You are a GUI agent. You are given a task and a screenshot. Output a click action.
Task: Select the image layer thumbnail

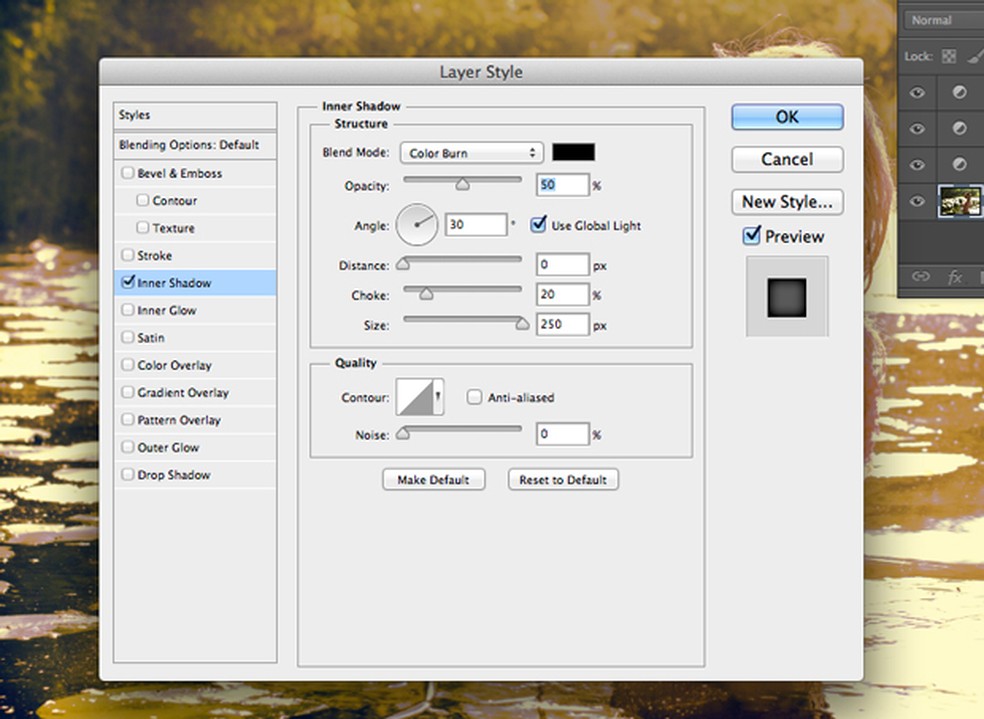[x=961, y=202]
